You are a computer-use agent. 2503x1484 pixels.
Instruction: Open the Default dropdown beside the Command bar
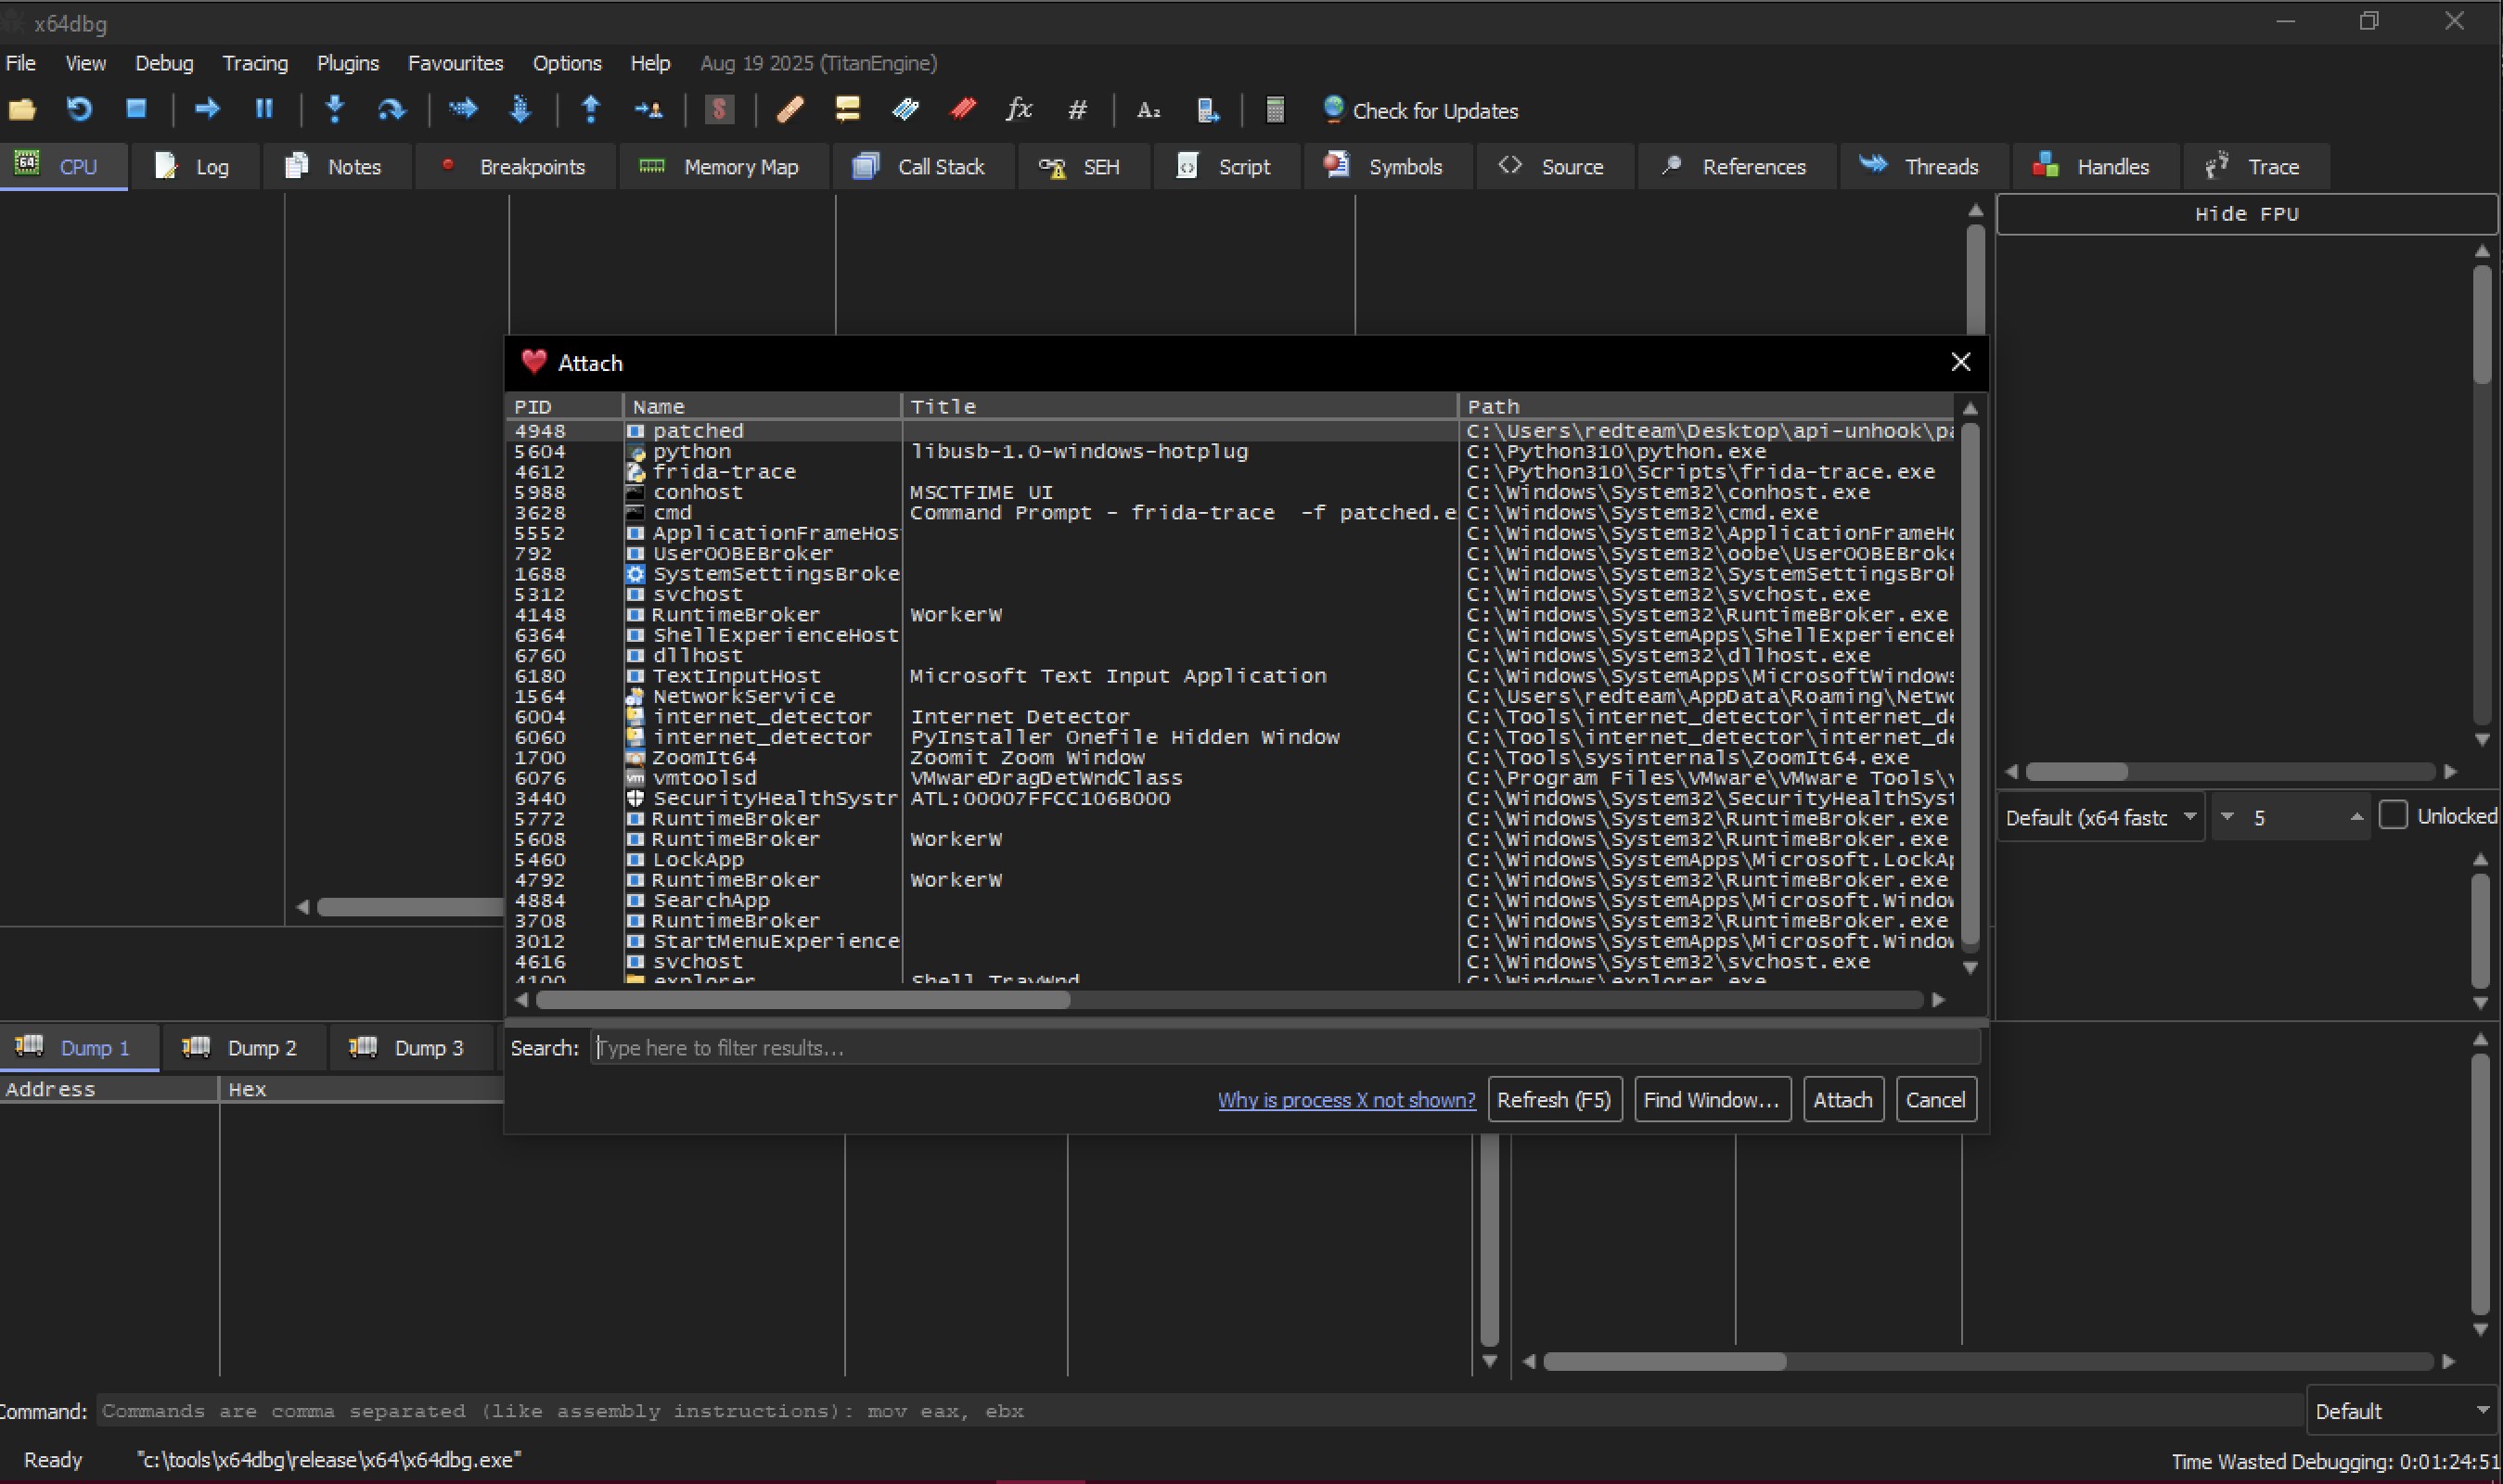coord(2403,1411)
